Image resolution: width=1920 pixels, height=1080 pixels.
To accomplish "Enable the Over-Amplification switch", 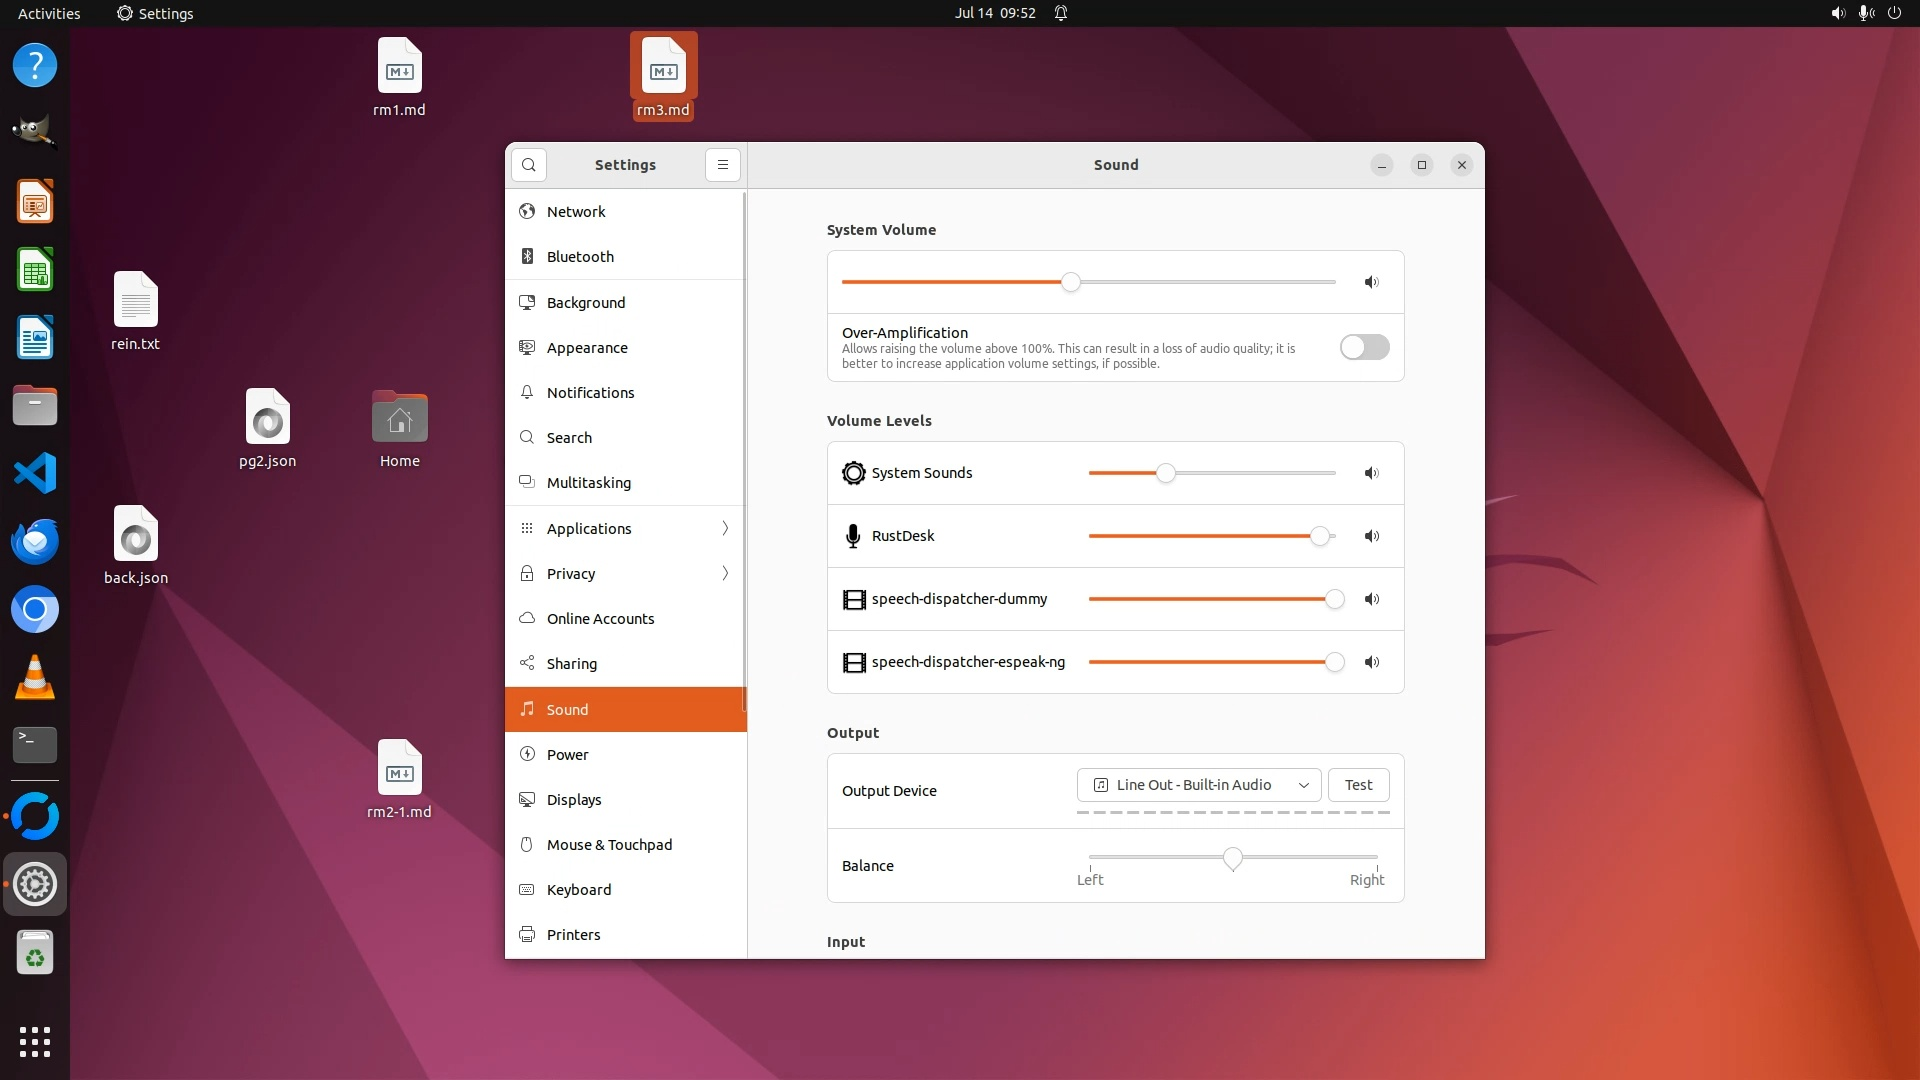I will point(1364,347).
